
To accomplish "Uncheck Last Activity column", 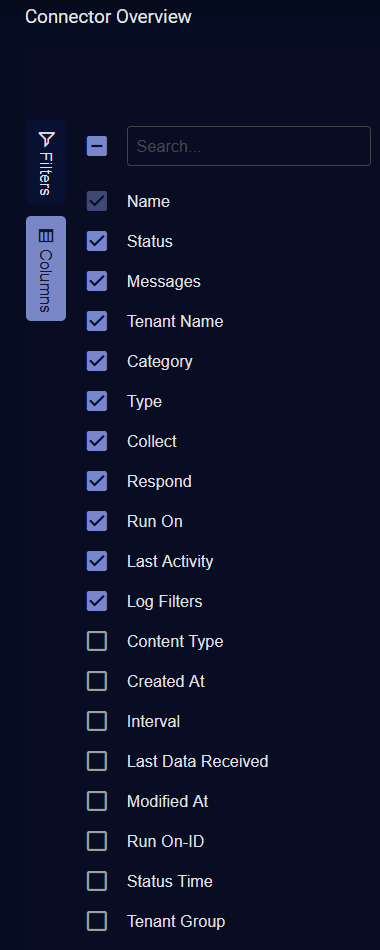I will [x=97, y=561].
